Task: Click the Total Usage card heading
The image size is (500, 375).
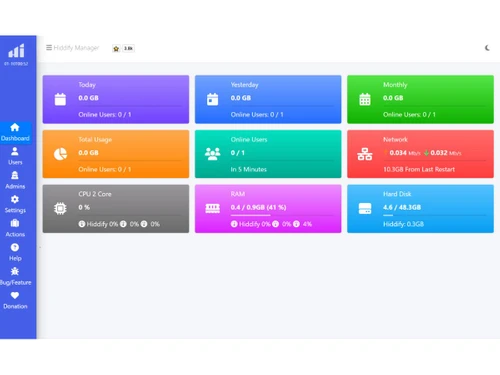Action: click(95, 139)
